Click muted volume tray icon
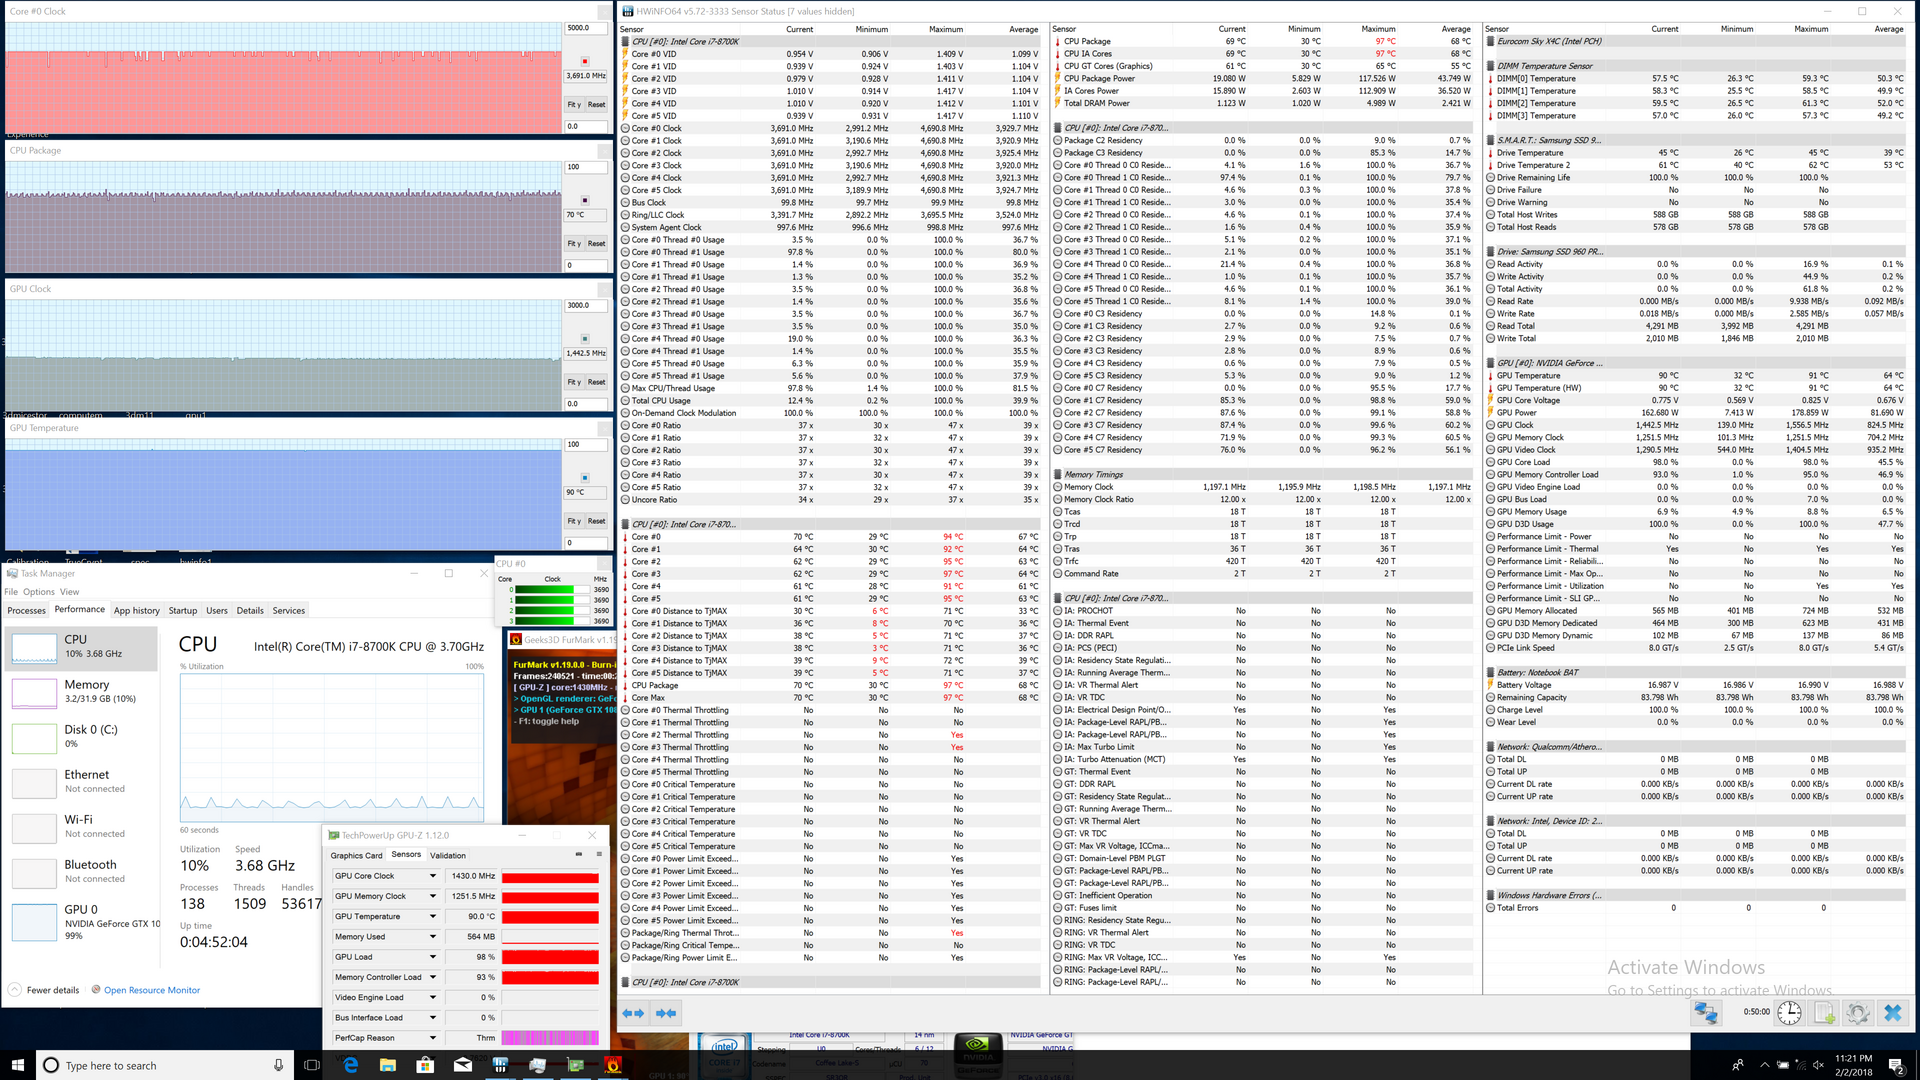This screenshot has width=1920, height=1080. click(1819, 1065)
